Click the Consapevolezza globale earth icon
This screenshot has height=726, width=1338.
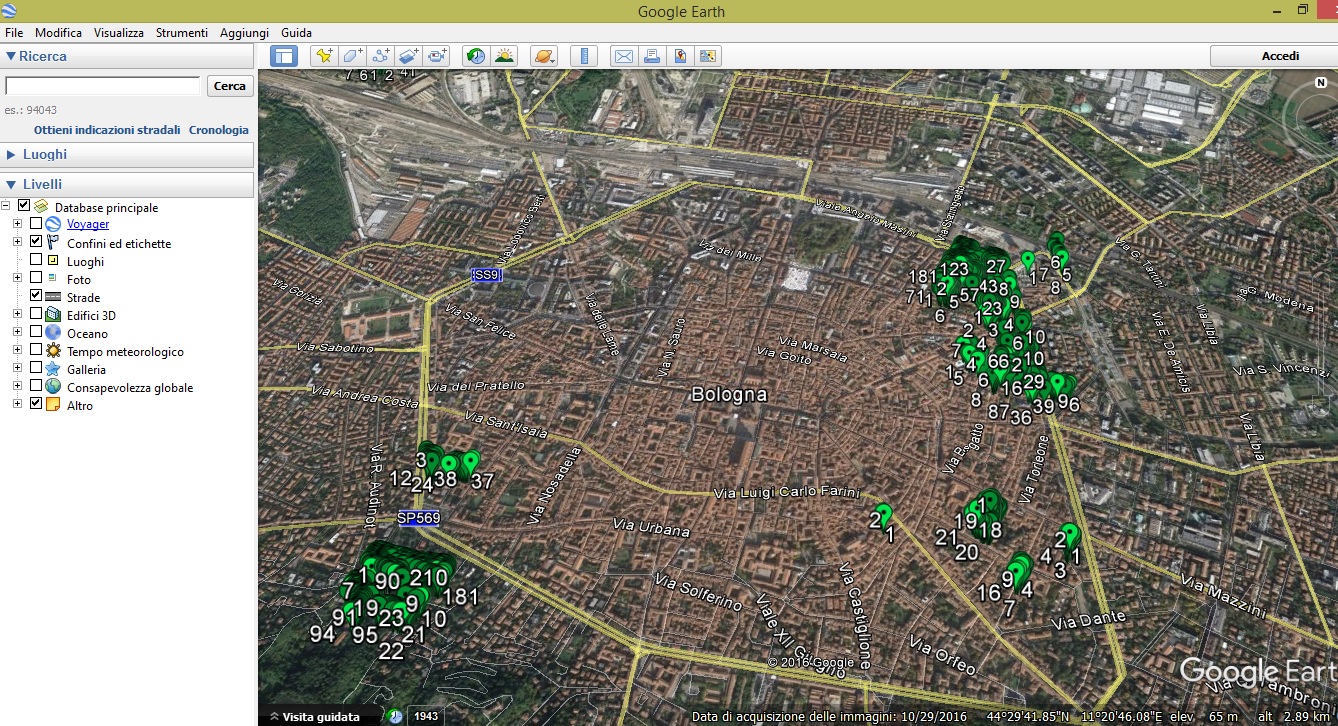[x=53, y=387]
